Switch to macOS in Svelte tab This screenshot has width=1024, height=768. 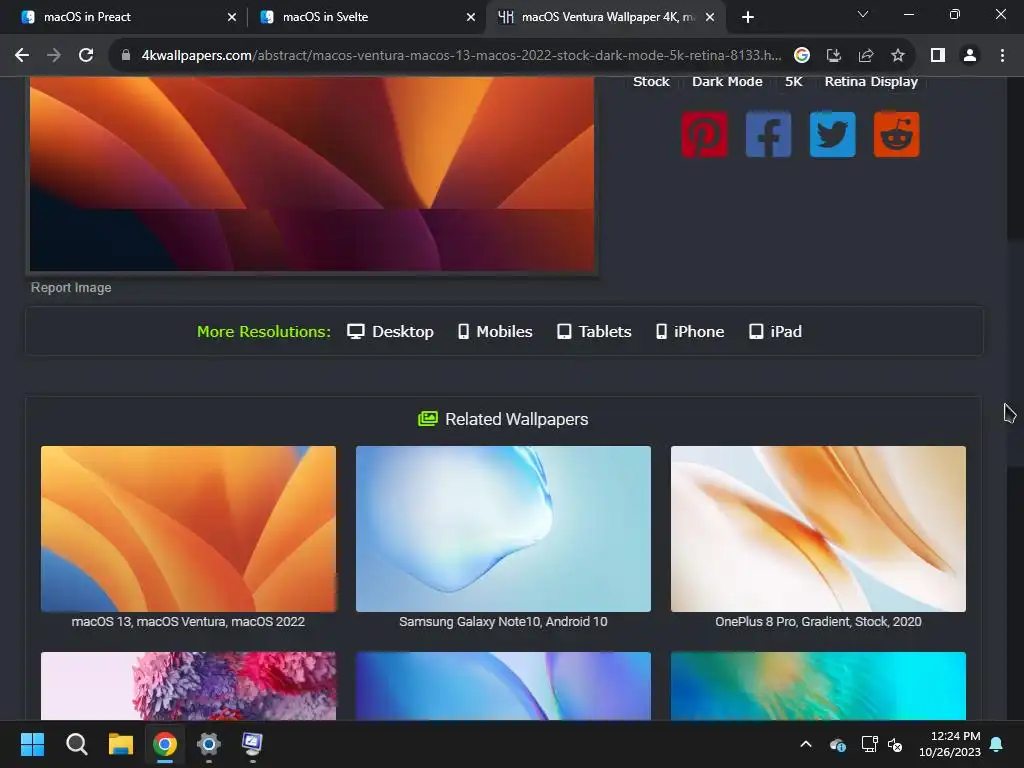[366, 17]
